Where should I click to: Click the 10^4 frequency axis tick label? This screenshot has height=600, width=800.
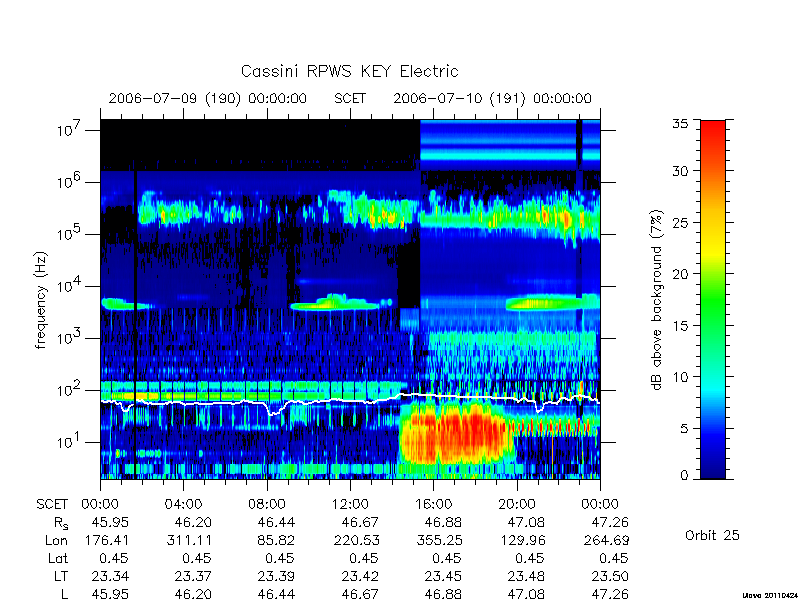tap(70, 285)
